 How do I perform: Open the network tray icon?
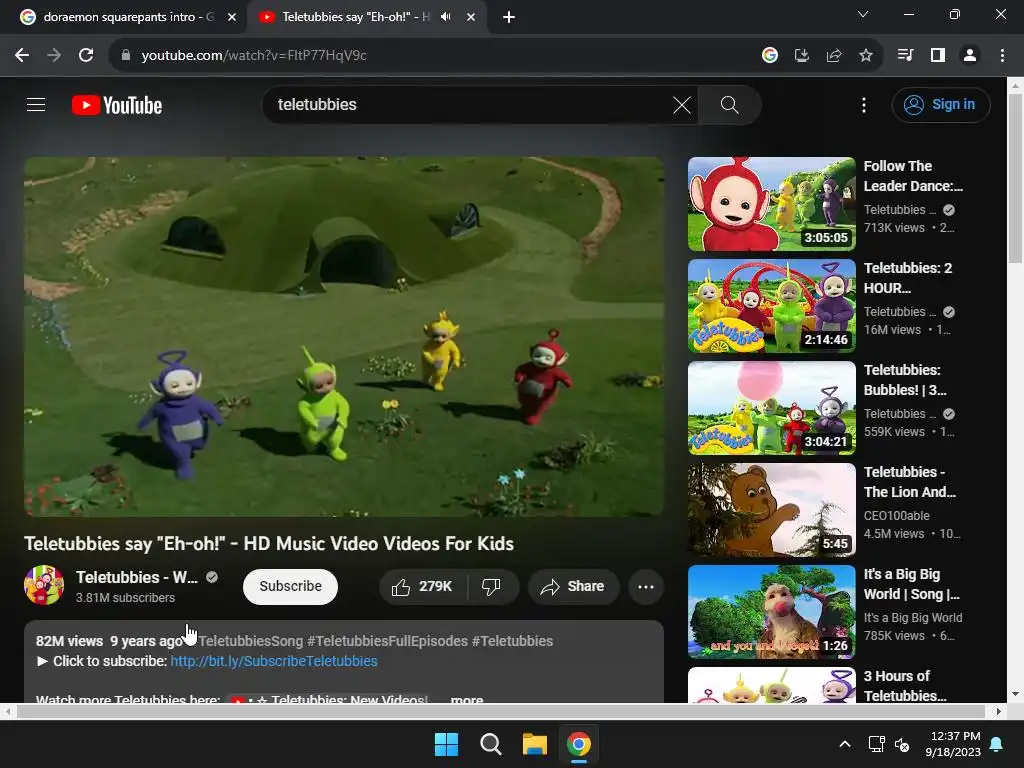coord(876,744)
